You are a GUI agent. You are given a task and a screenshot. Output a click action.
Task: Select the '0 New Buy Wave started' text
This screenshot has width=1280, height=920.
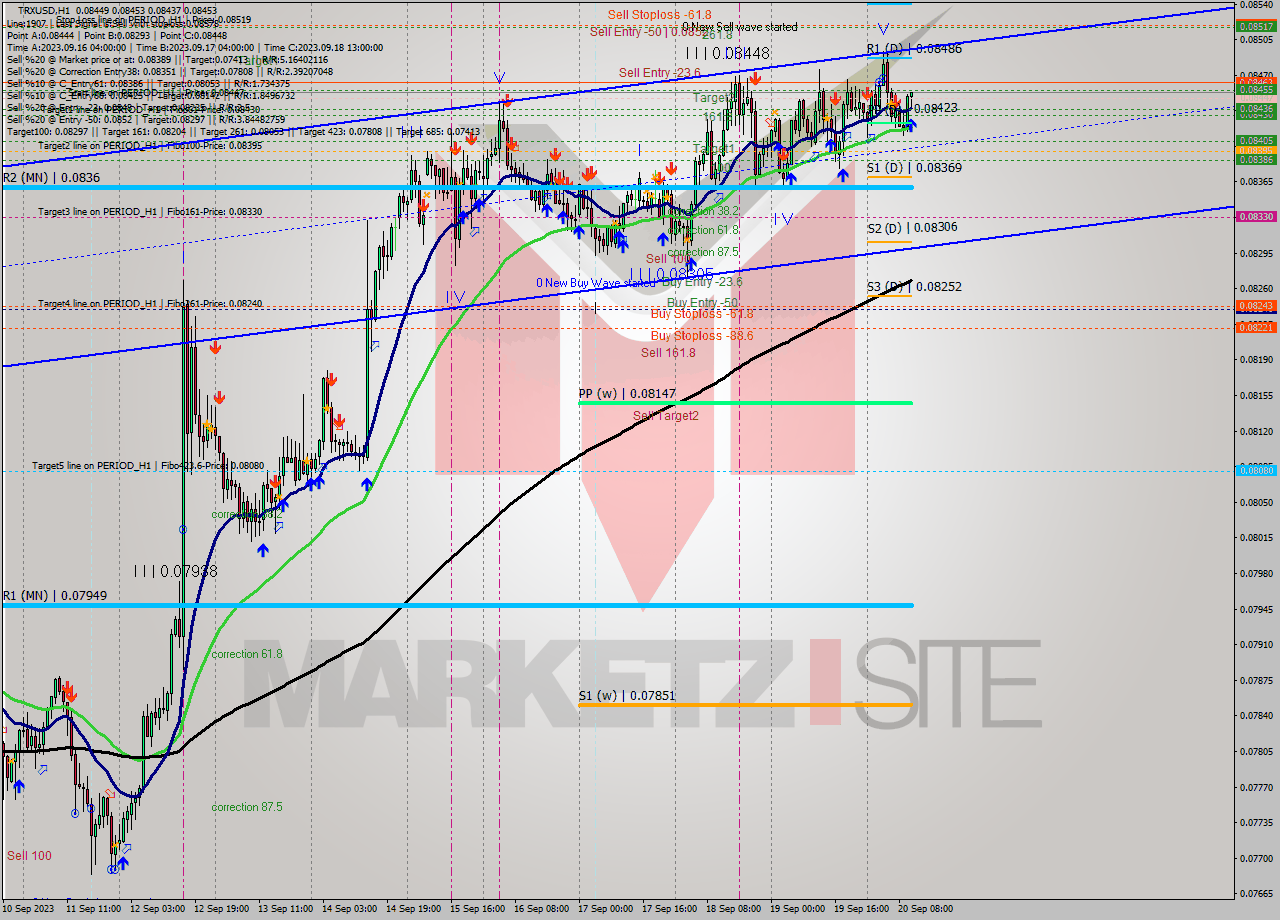596,283
